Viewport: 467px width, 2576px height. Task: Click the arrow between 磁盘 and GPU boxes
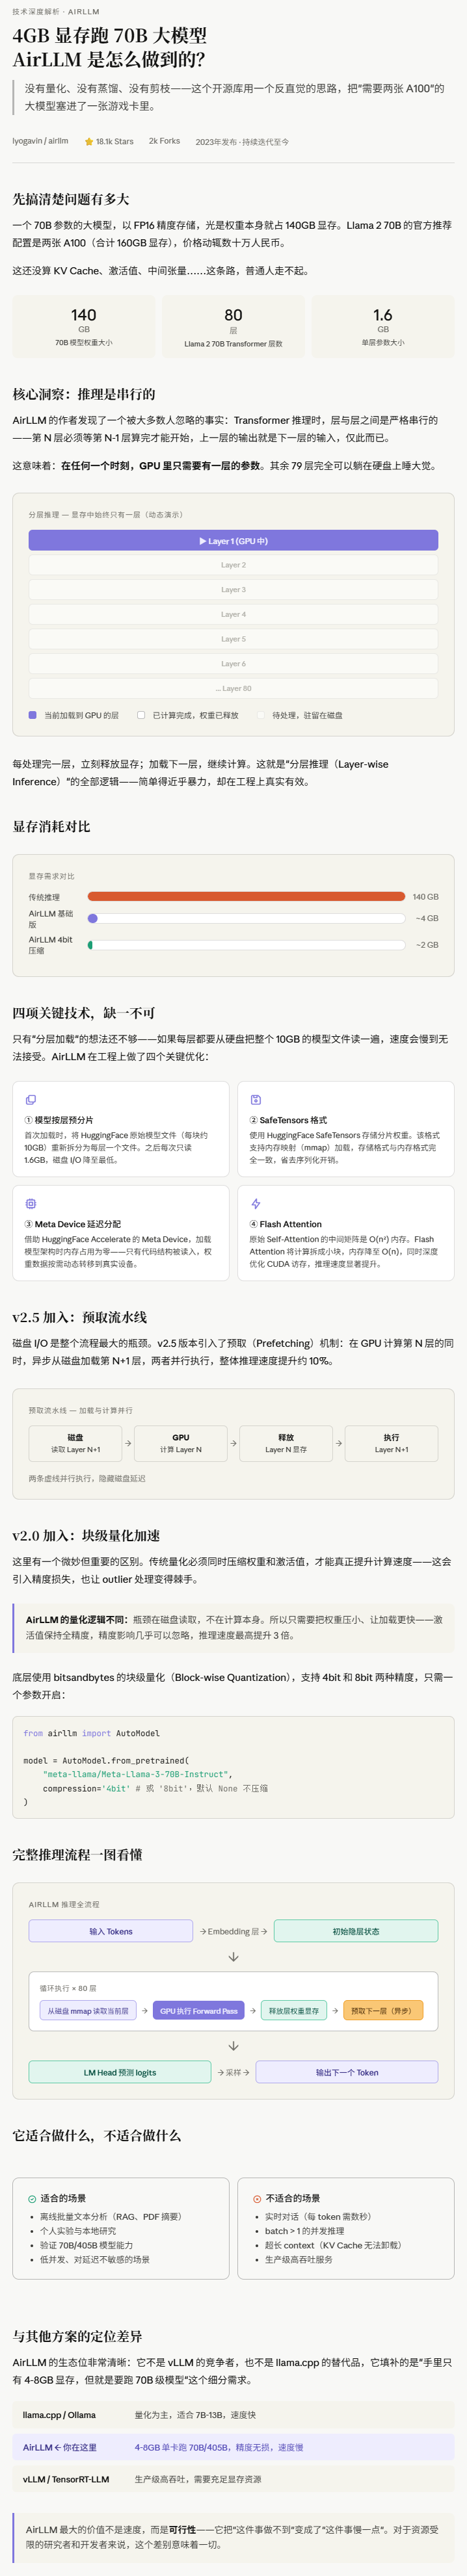(128, 1443)
